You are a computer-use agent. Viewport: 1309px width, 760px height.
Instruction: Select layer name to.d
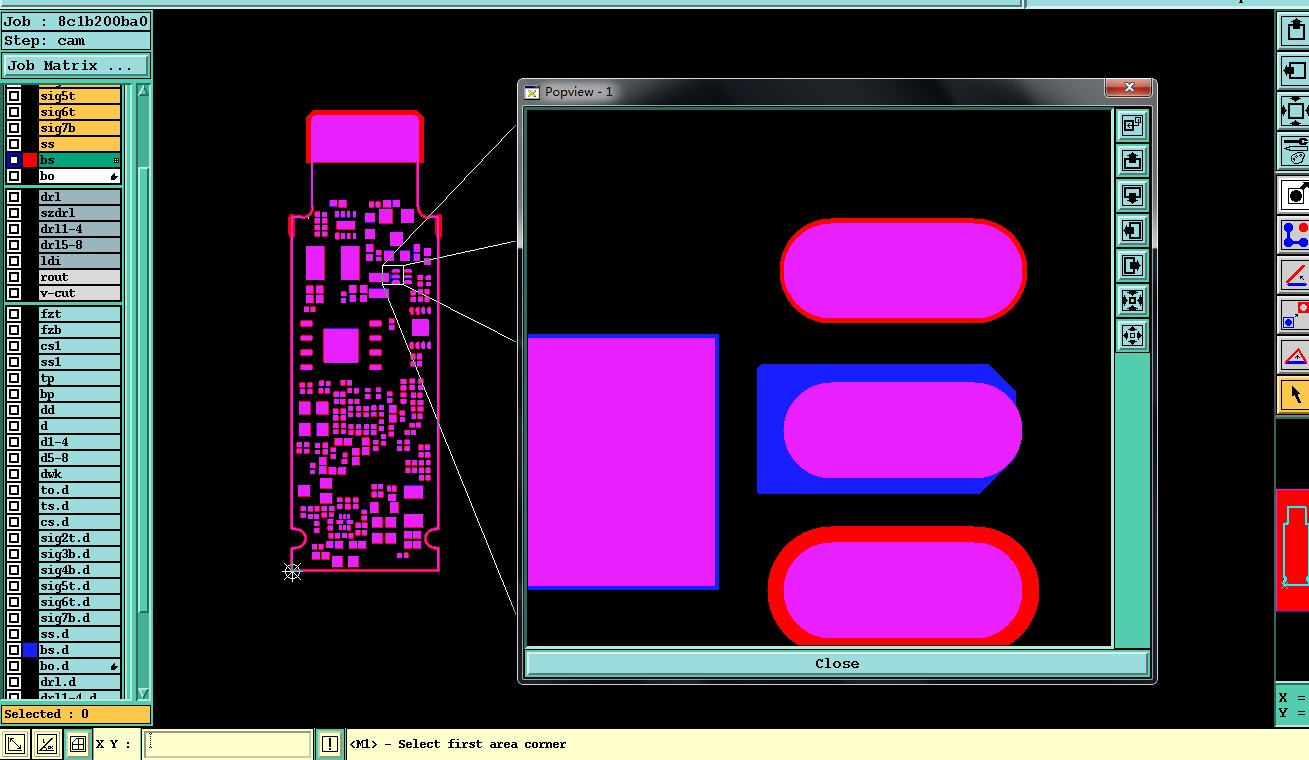point(80,490)
